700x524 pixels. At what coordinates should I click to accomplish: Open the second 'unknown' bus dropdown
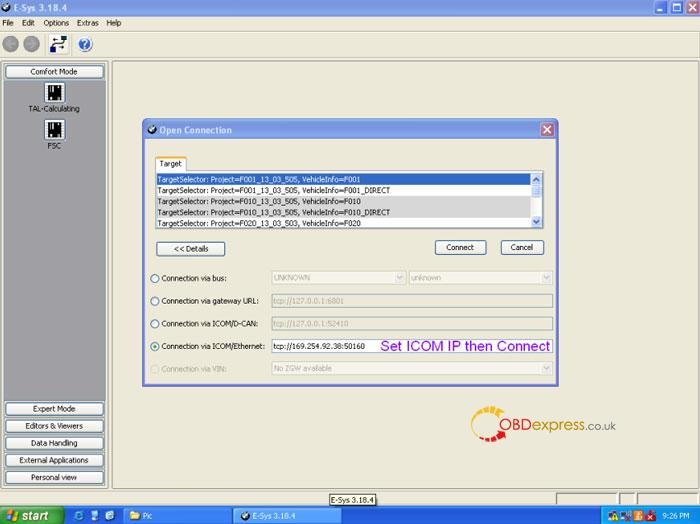(480, 278)
